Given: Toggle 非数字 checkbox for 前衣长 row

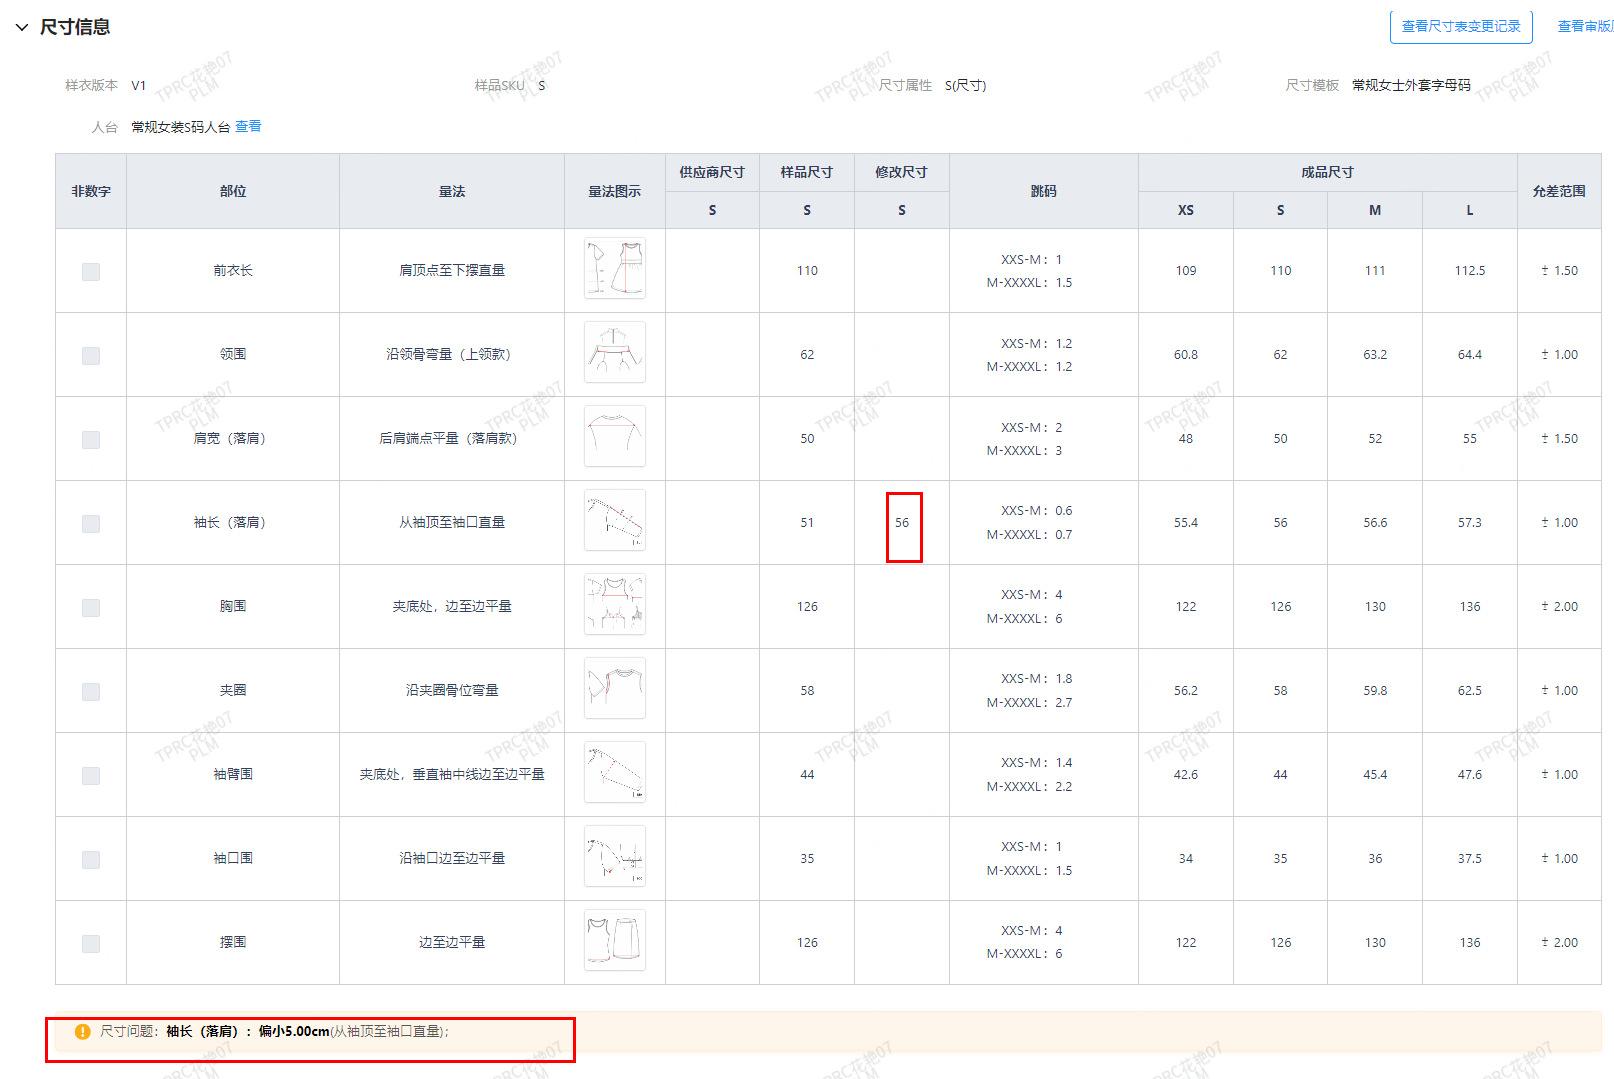Looking at the screenshot, I should (91, 272).
